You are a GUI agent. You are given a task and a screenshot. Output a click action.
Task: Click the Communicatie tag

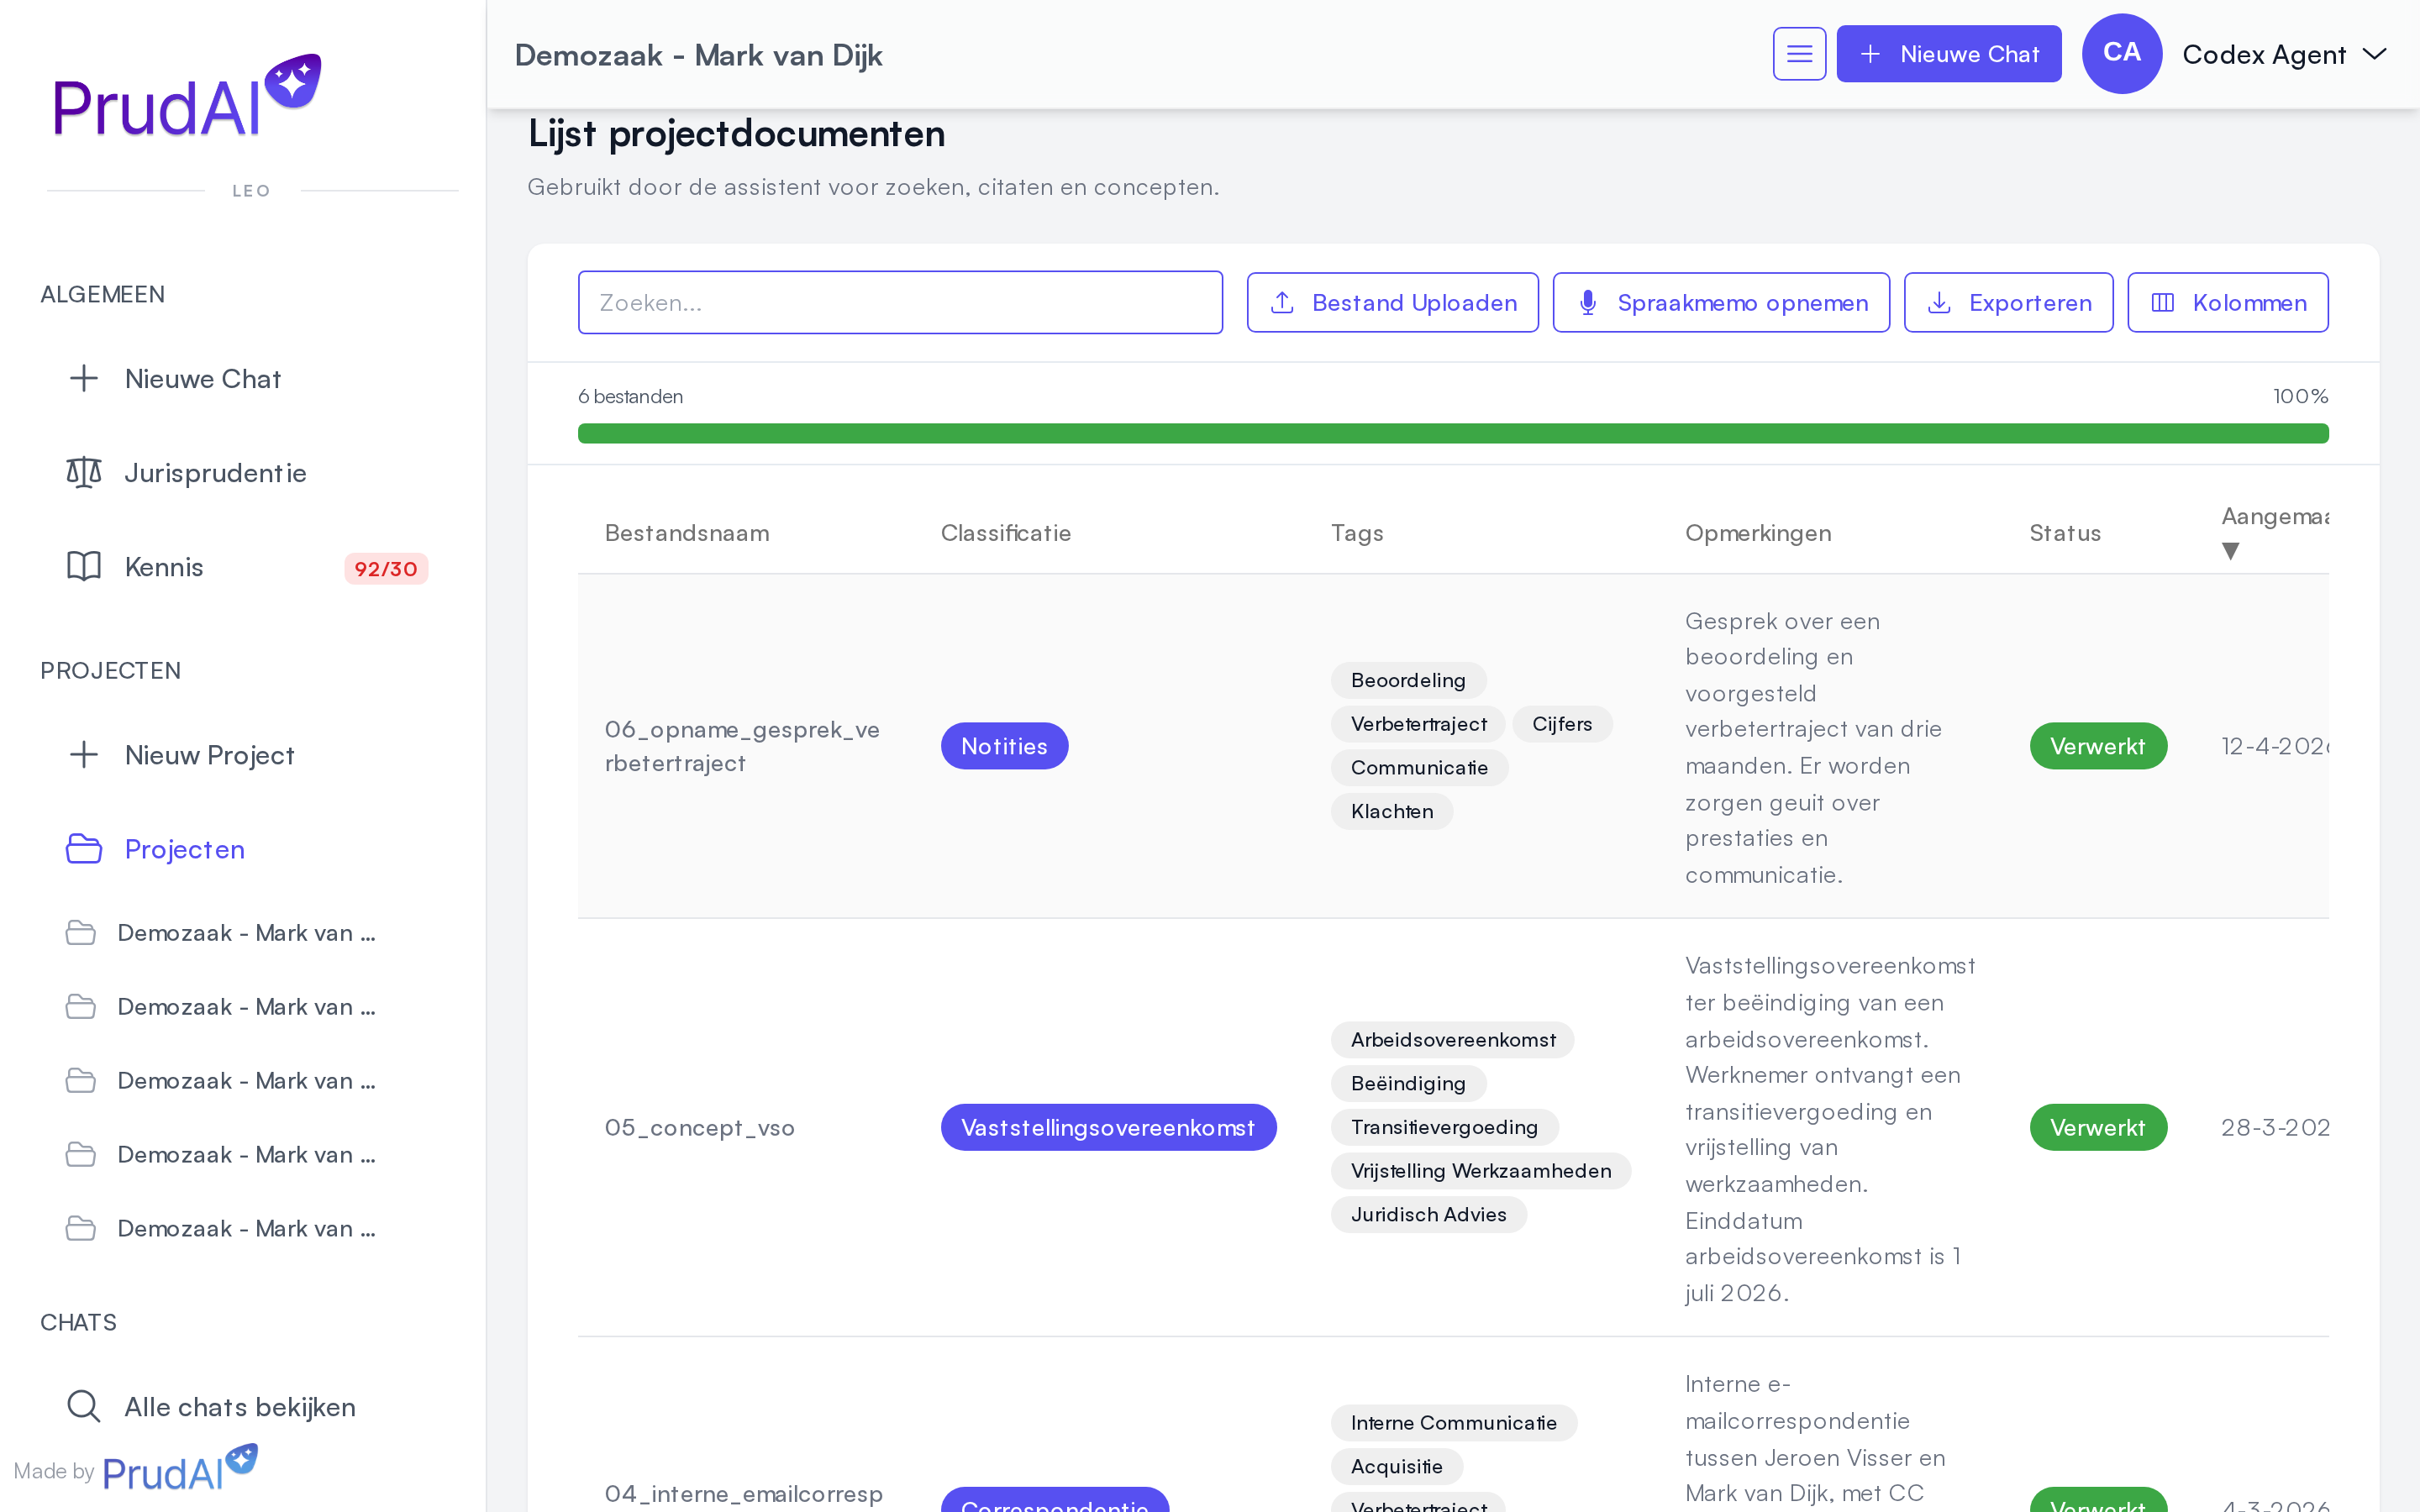1419,768
